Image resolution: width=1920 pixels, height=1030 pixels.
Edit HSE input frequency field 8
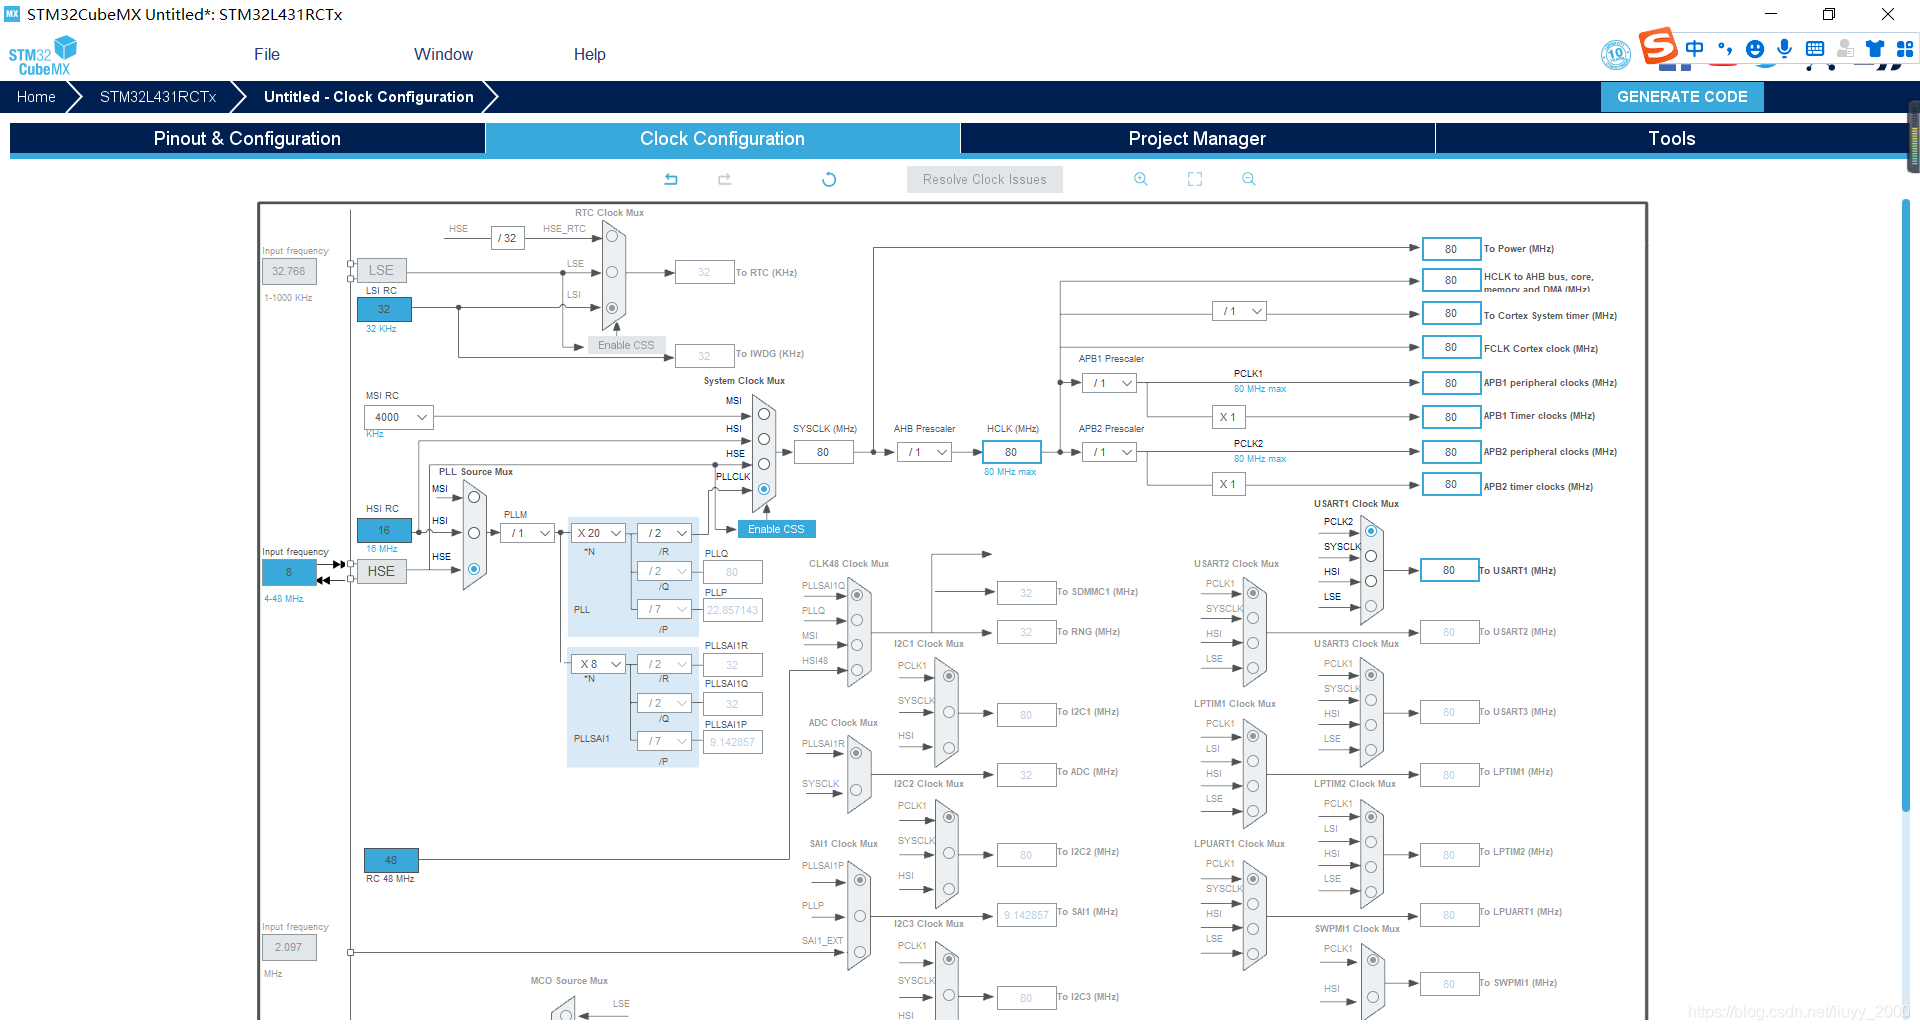click(x=289, y=572)
